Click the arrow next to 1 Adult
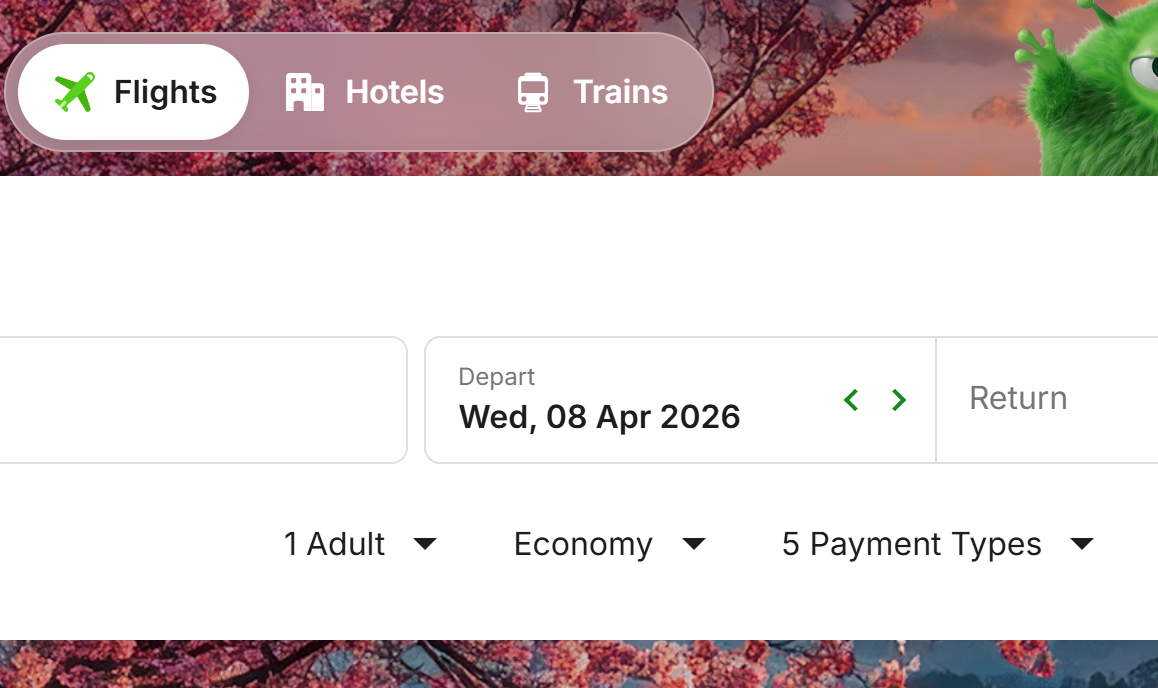This screenshot has height=688, width=1158. pos(425,544)
